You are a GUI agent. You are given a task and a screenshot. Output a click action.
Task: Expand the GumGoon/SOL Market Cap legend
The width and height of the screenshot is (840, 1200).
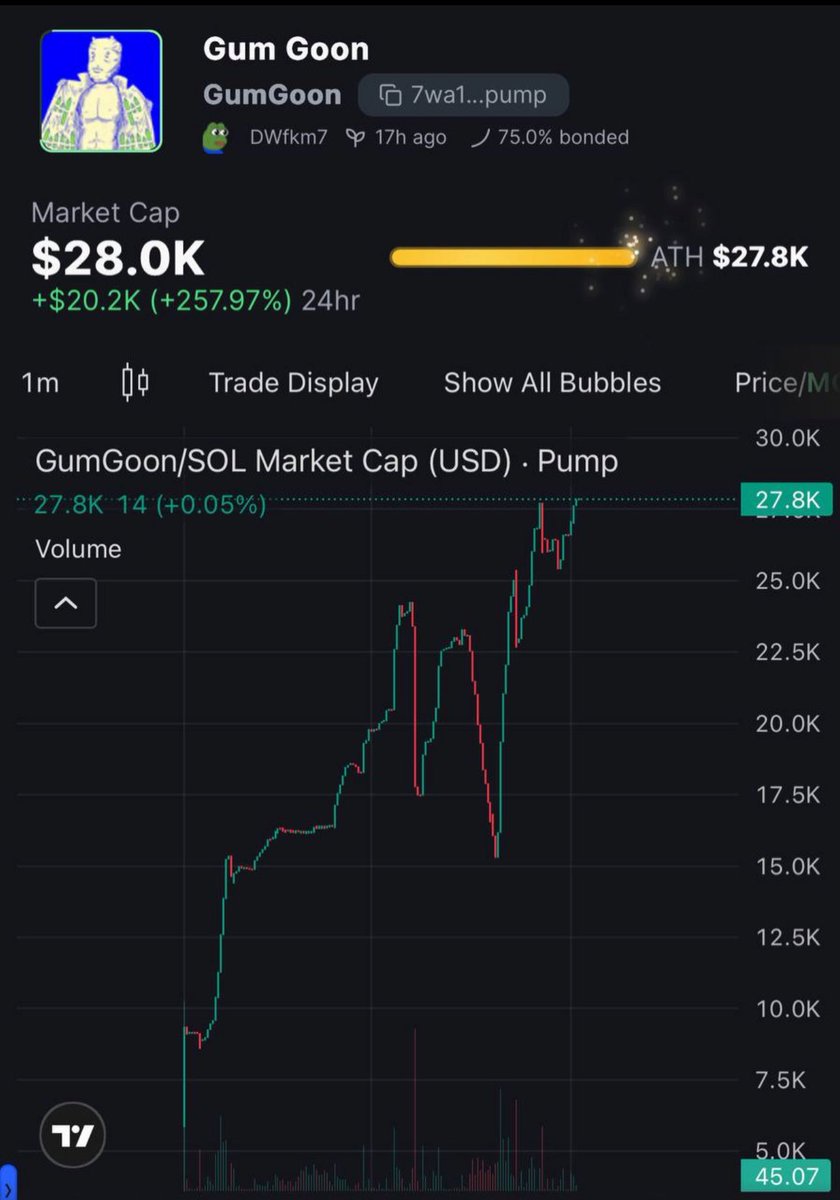click(325, 461)
